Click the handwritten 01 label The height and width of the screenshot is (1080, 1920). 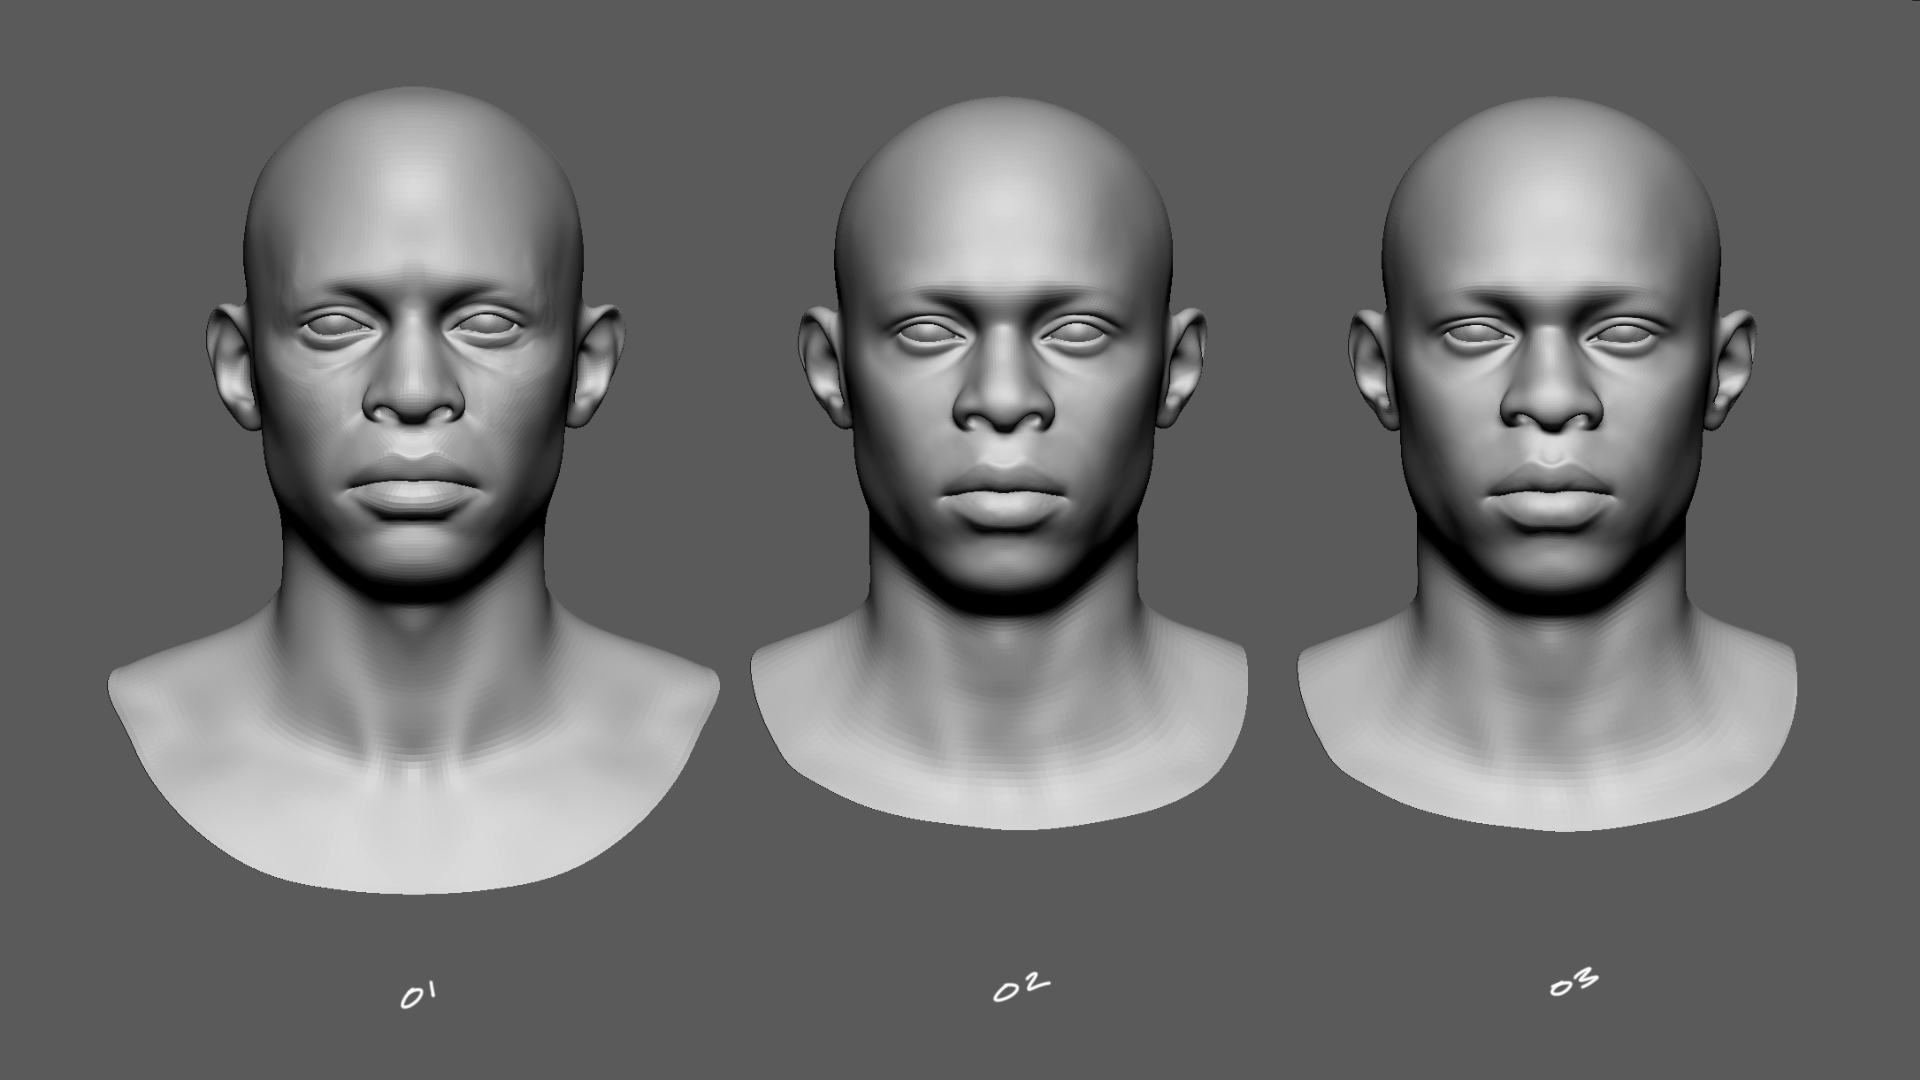419,995
